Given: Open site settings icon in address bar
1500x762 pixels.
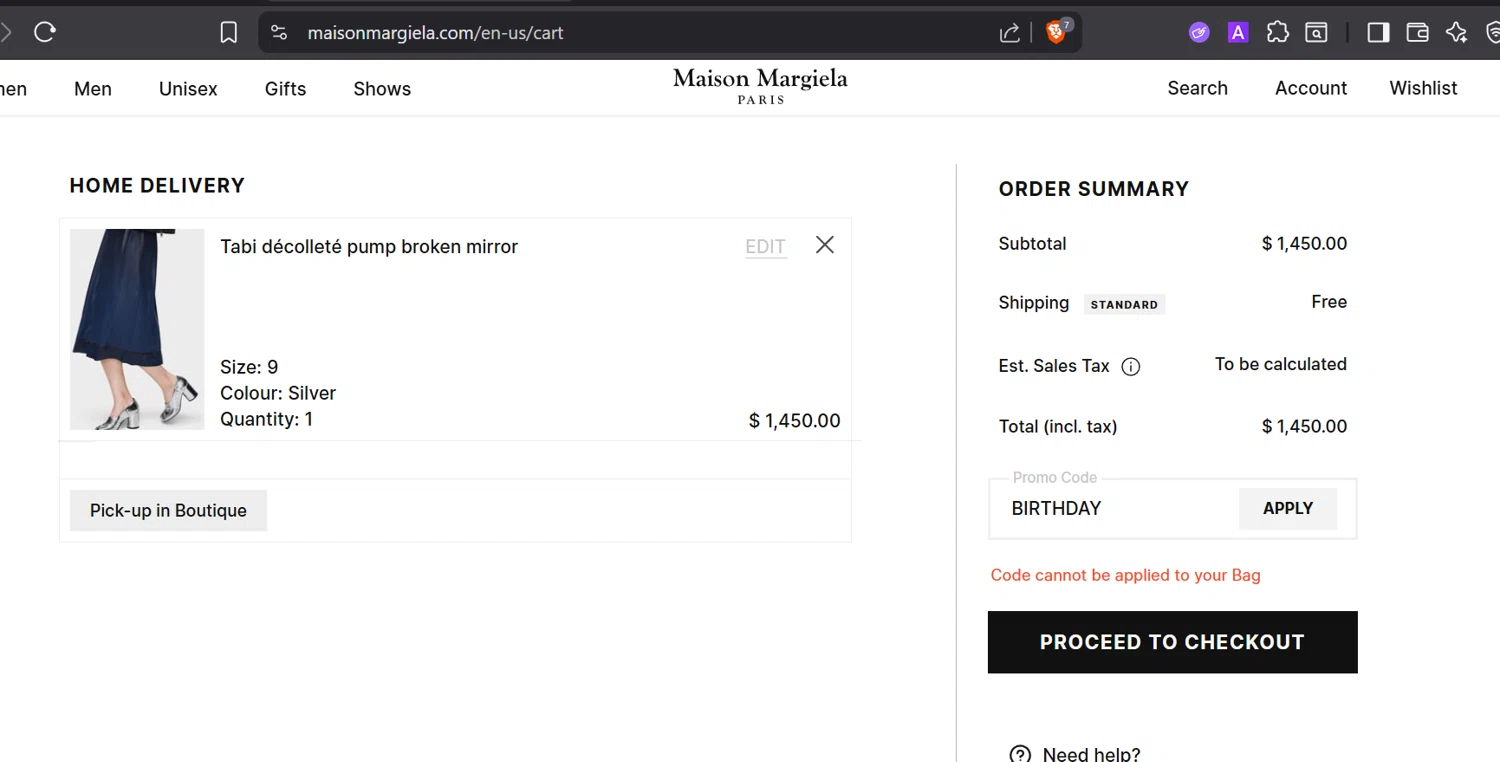Looking at the screenshot, I should (x=280, y=33).
